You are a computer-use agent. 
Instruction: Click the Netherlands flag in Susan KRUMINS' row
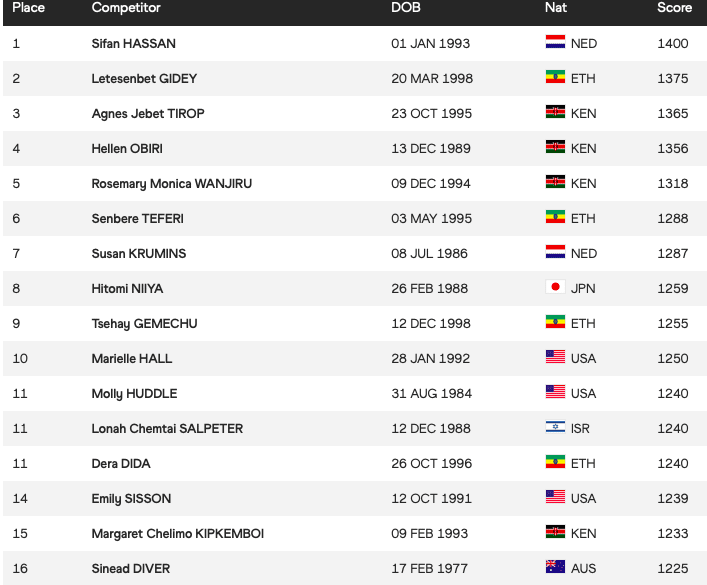pyautogui.click(x=555, y=253)
